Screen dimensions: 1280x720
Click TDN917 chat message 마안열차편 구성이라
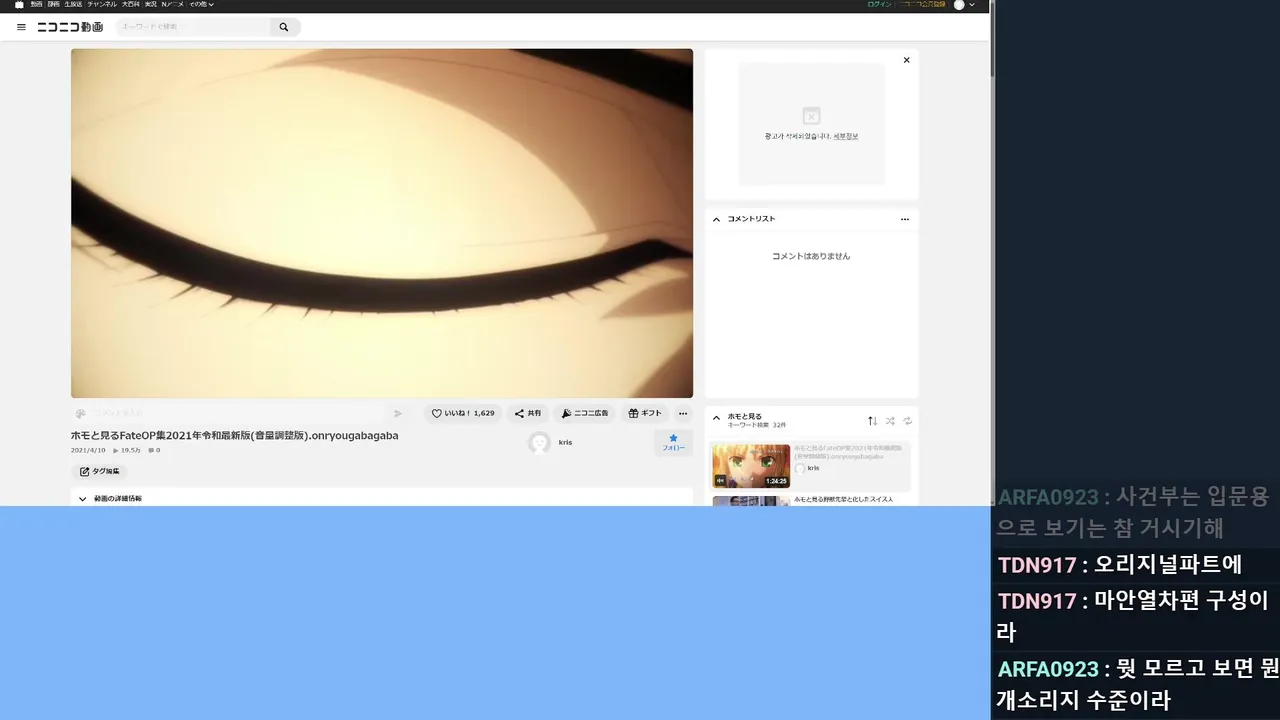pos(1133,616)
